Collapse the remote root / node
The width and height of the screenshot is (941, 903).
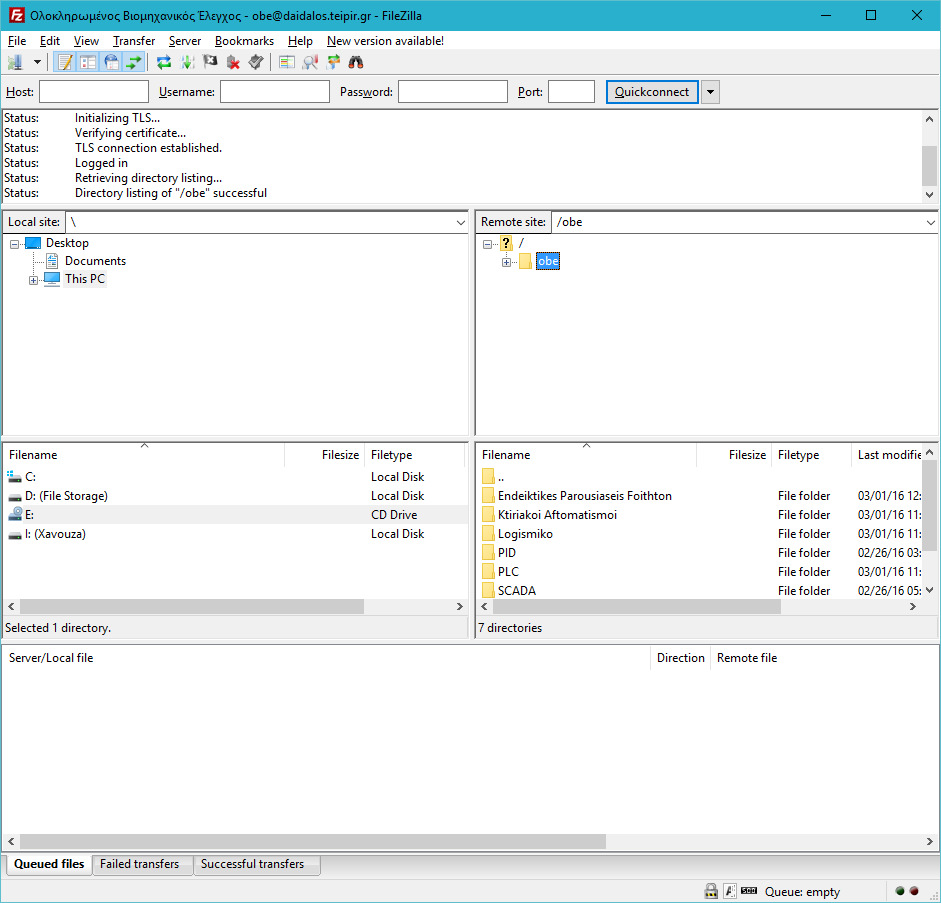487,244
